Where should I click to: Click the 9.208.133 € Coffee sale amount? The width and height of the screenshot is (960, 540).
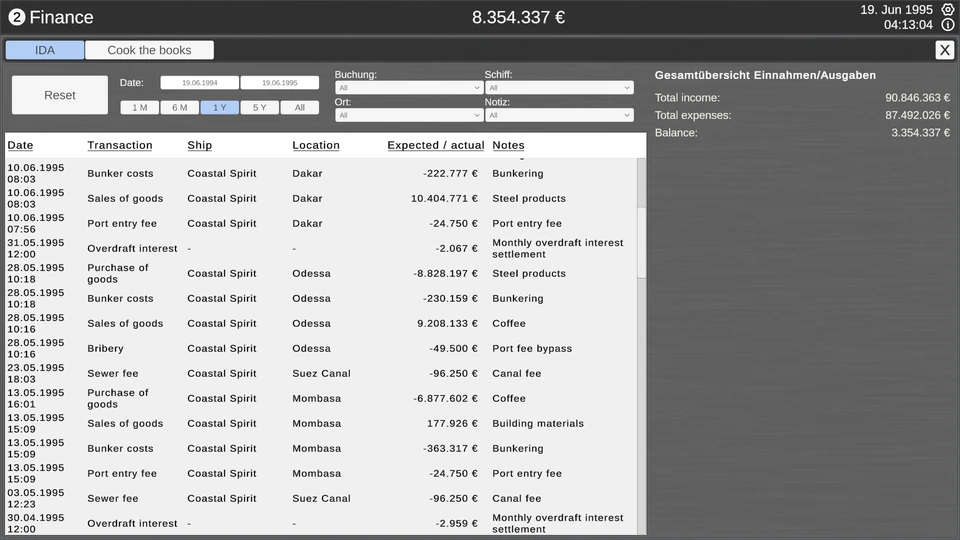pyautogui.click(x=447, y=323)
